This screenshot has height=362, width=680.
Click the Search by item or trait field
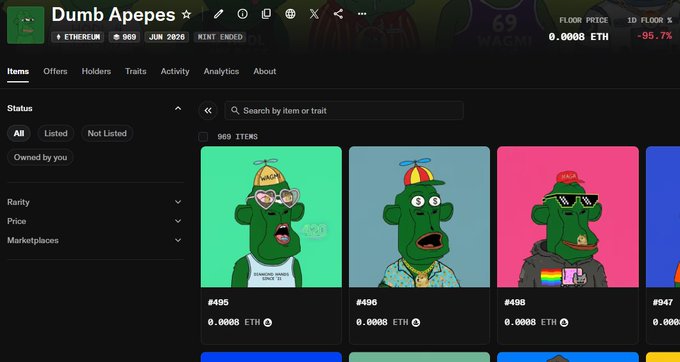point(344,111)
